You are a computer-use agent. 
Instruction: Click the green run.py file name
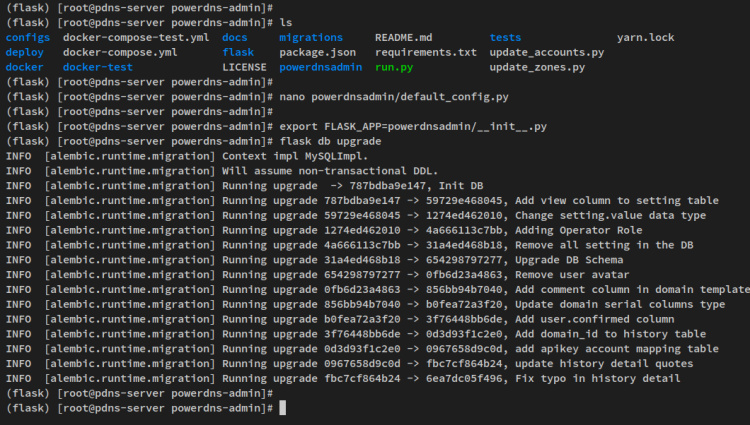[x=394, y=67]
